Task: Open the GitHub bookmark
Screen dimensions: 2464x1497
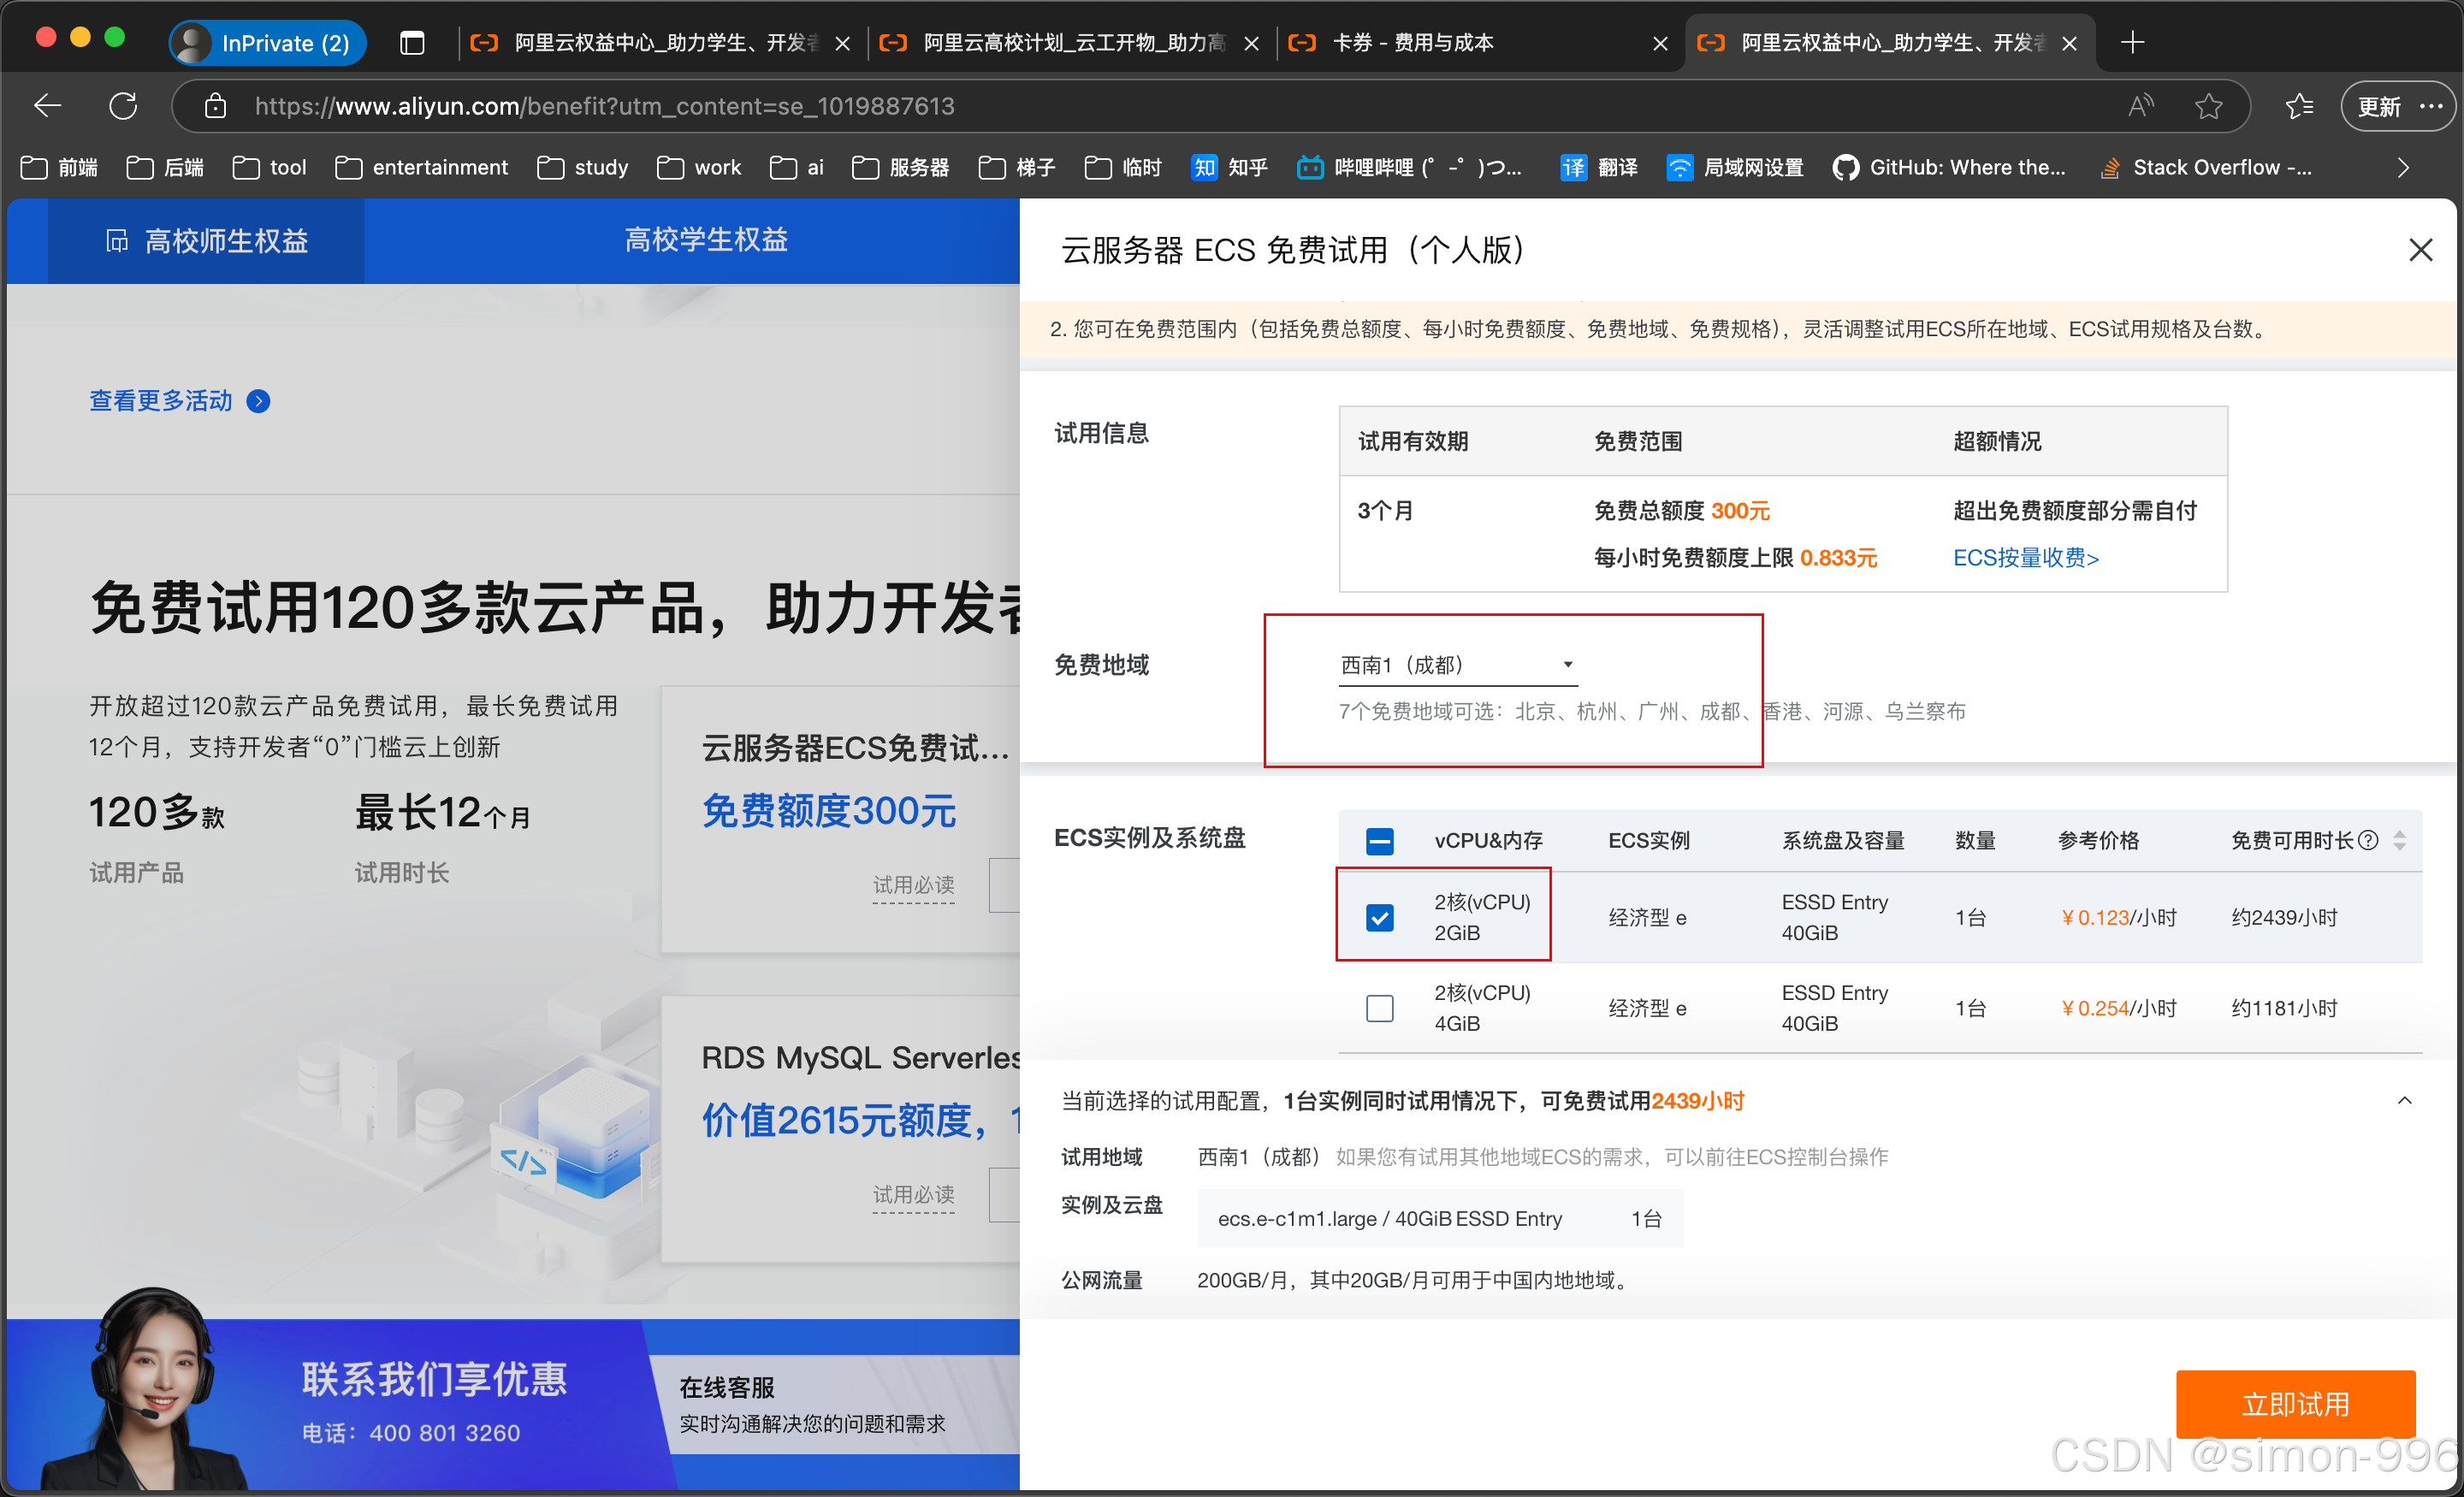Action: (x=1948, y=168)
